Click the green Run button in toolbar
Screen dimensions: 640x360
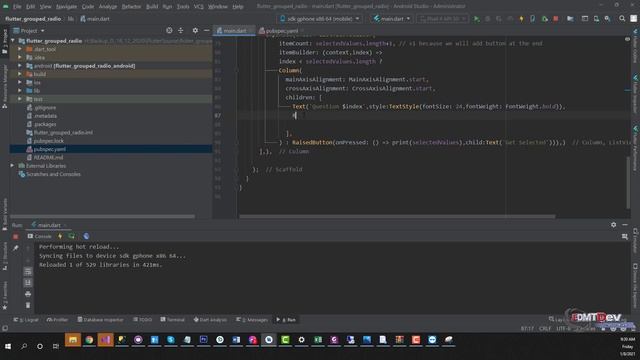tap(476, 19)
